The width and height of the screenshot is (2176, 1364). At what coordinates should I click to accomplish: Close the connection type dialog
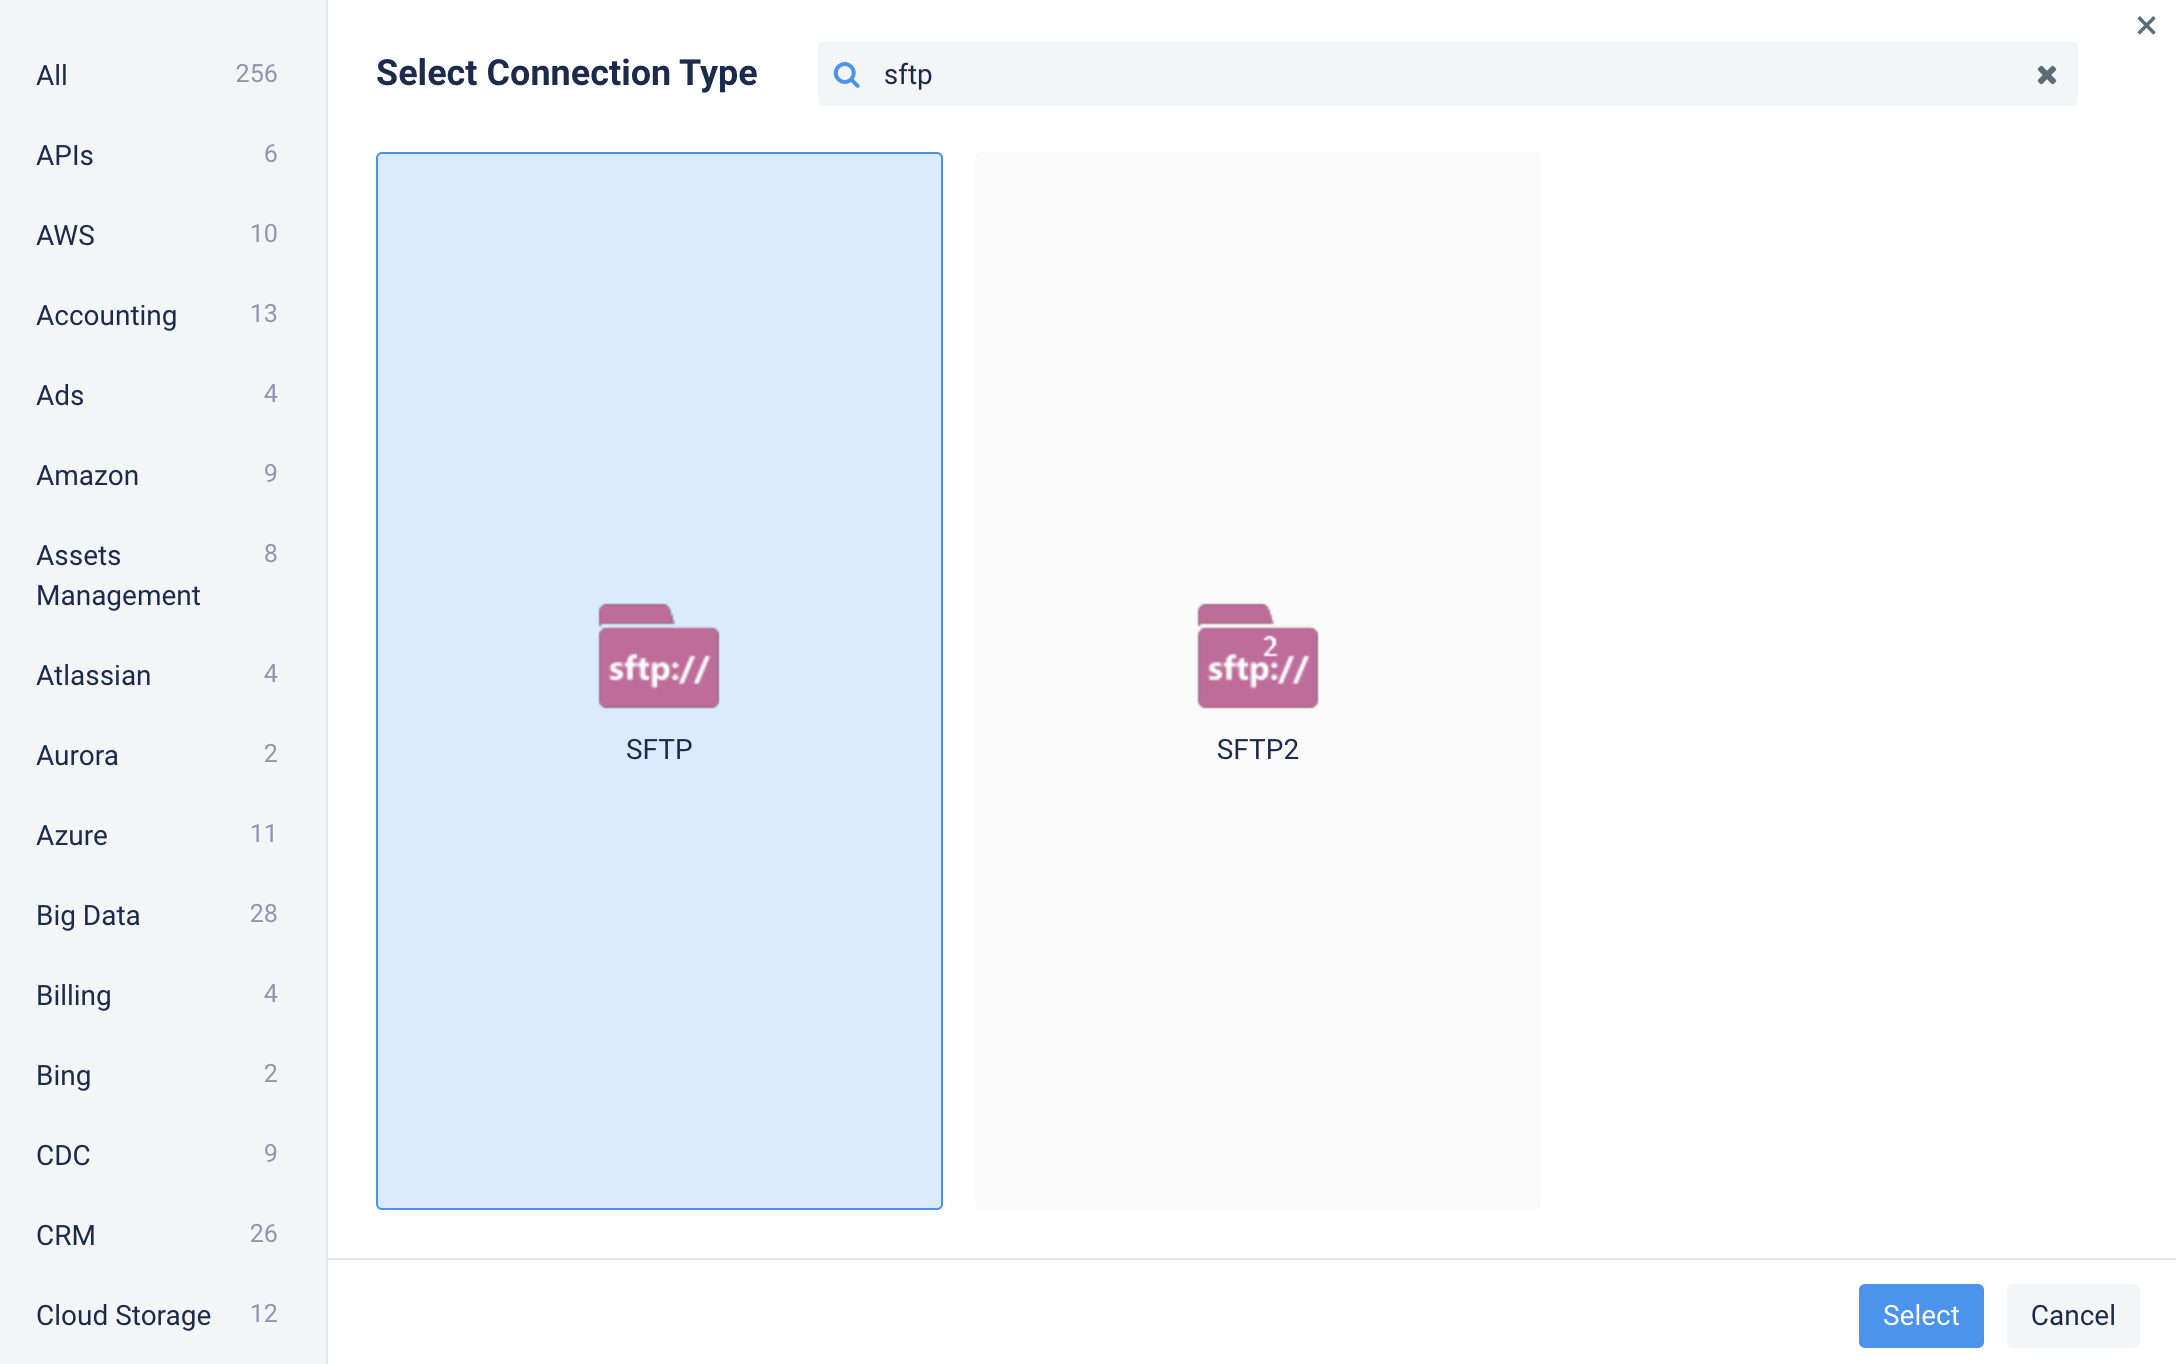(x=2146, y=26)
